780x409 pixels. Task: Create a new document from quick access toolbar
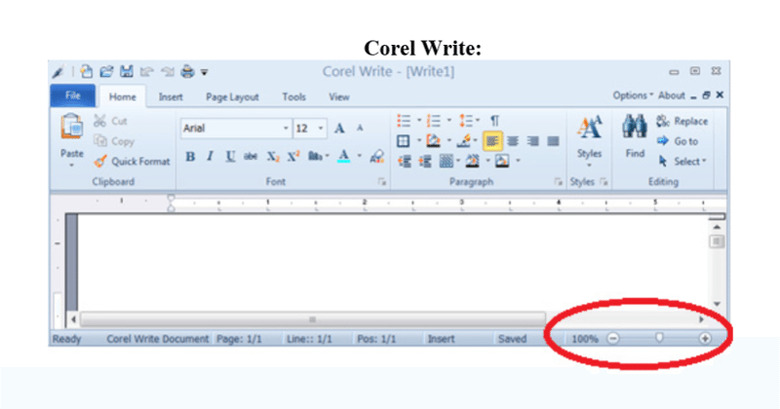pos(87,72)
